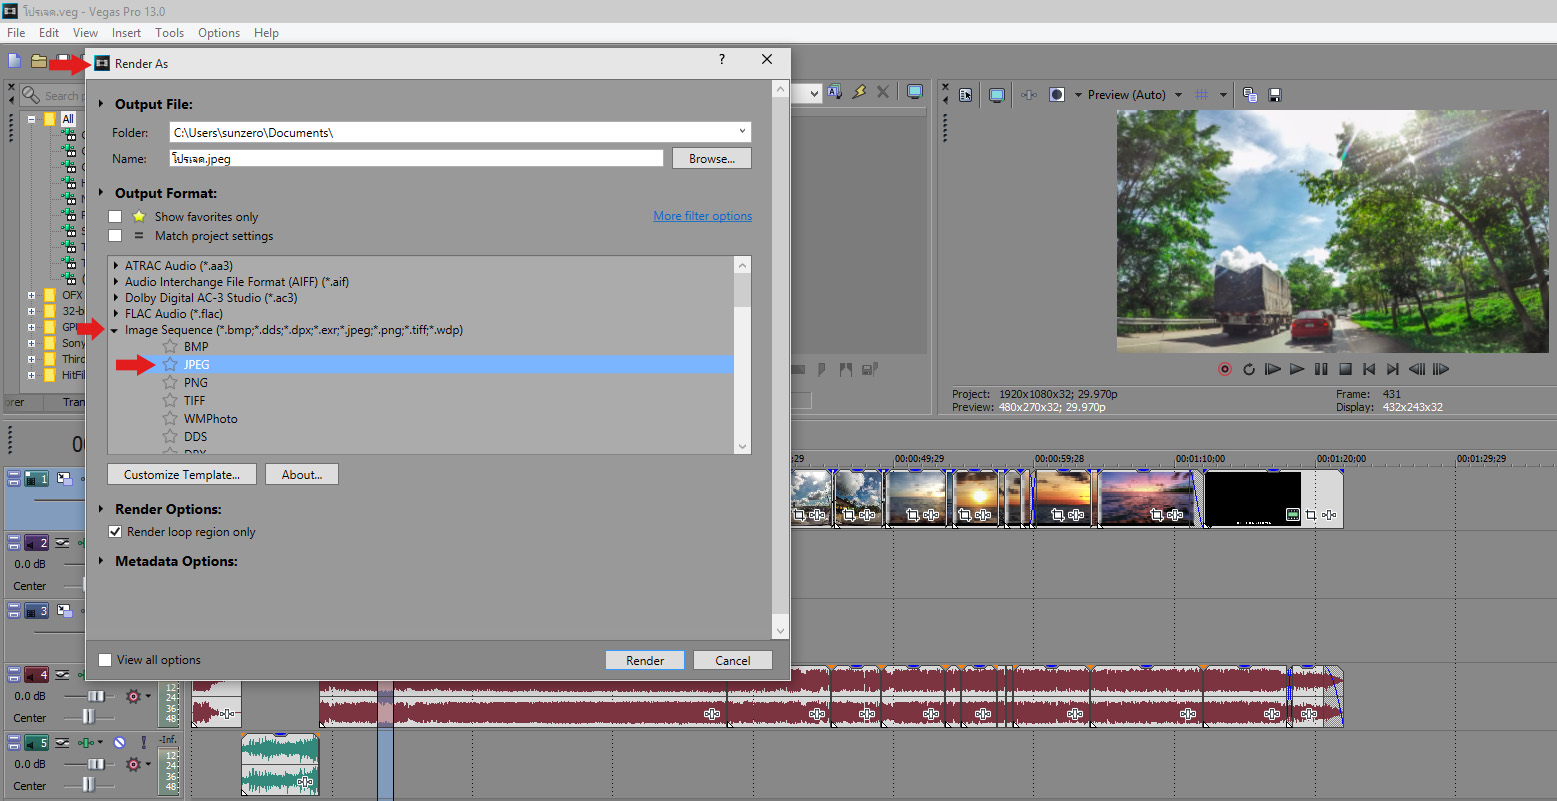
Task: Click the Play button under preview
Action: (1297, 369)
